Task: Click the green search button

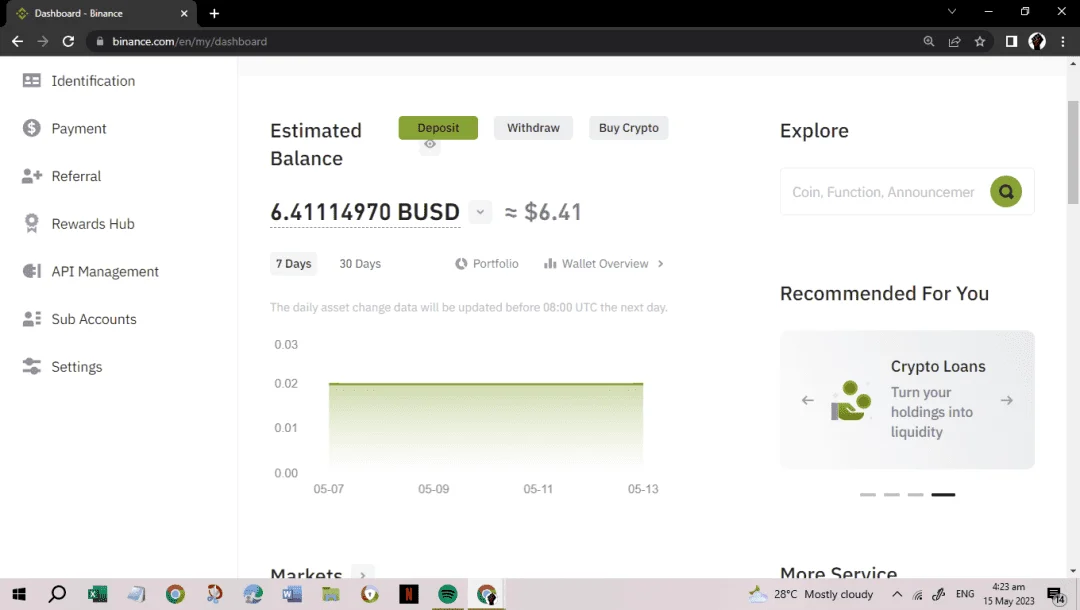Action: [x=1006, y=191]
